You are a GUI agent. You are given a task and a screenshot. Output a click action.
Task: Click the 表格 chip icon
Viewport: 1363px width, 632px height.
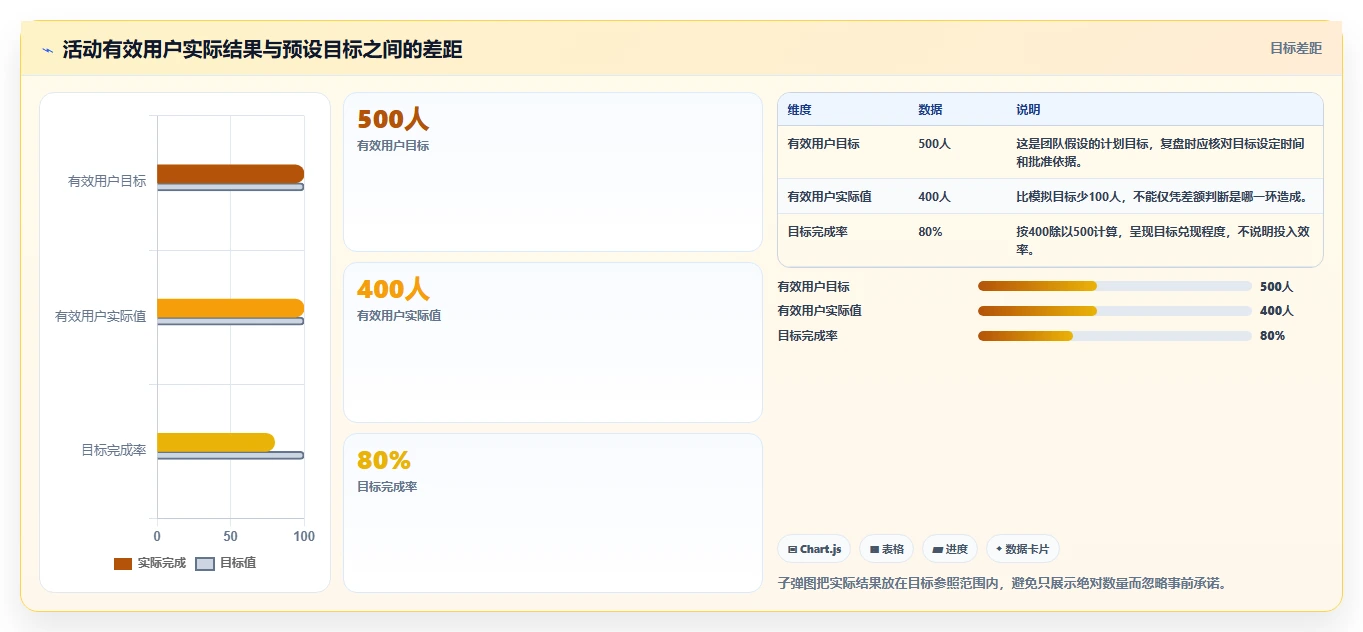875,549
